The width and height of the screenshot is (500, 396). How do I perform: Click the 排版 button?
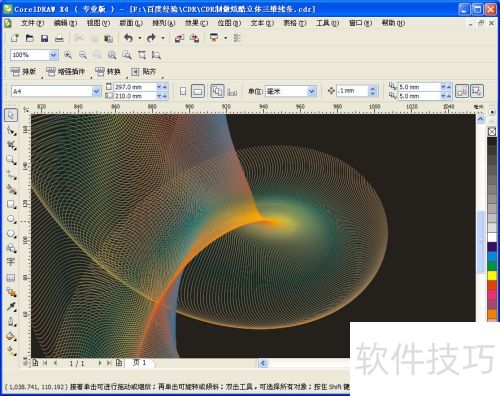point(23,71)
